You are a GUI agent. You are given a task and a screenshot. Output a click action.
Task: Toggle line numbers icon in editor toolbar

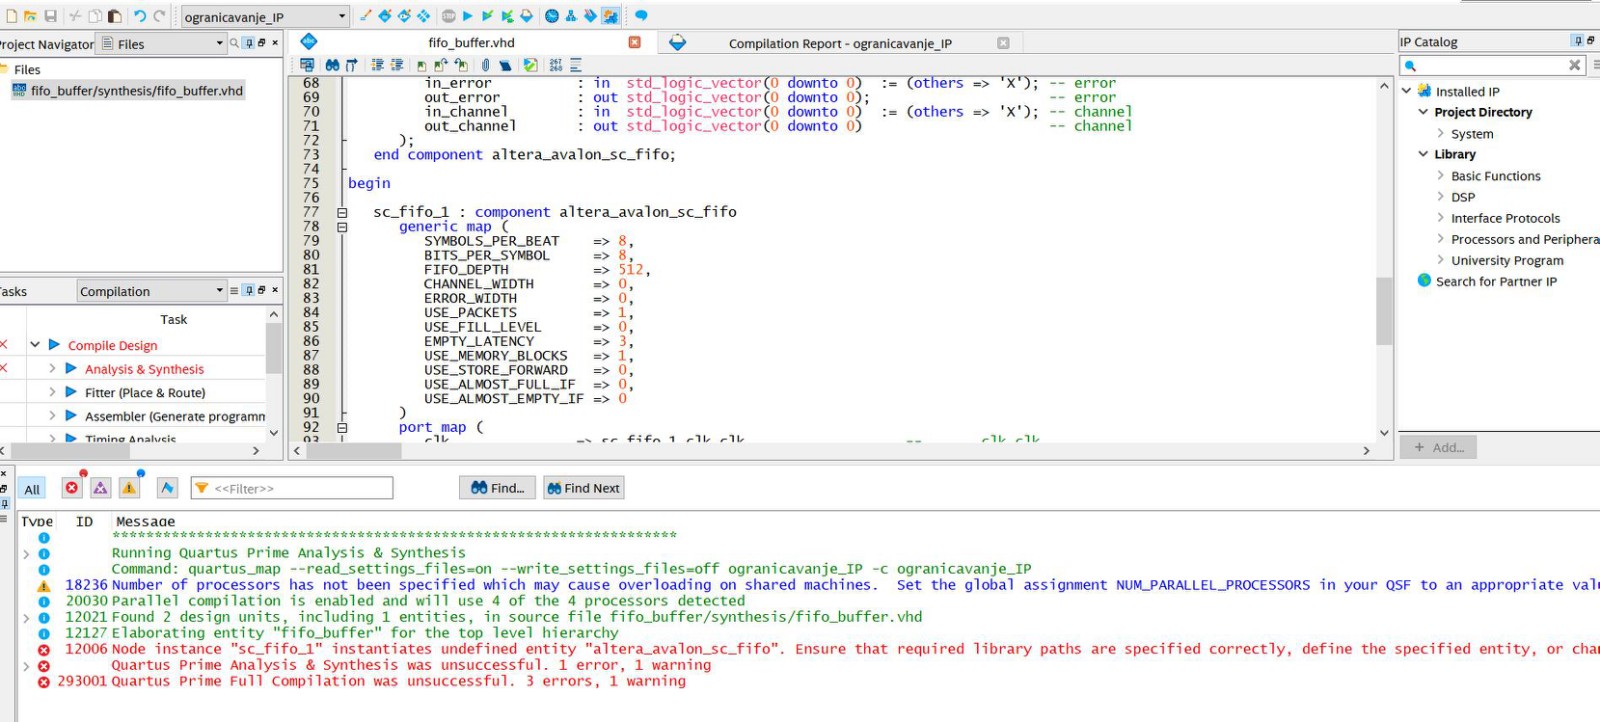[x=556, y=65]
